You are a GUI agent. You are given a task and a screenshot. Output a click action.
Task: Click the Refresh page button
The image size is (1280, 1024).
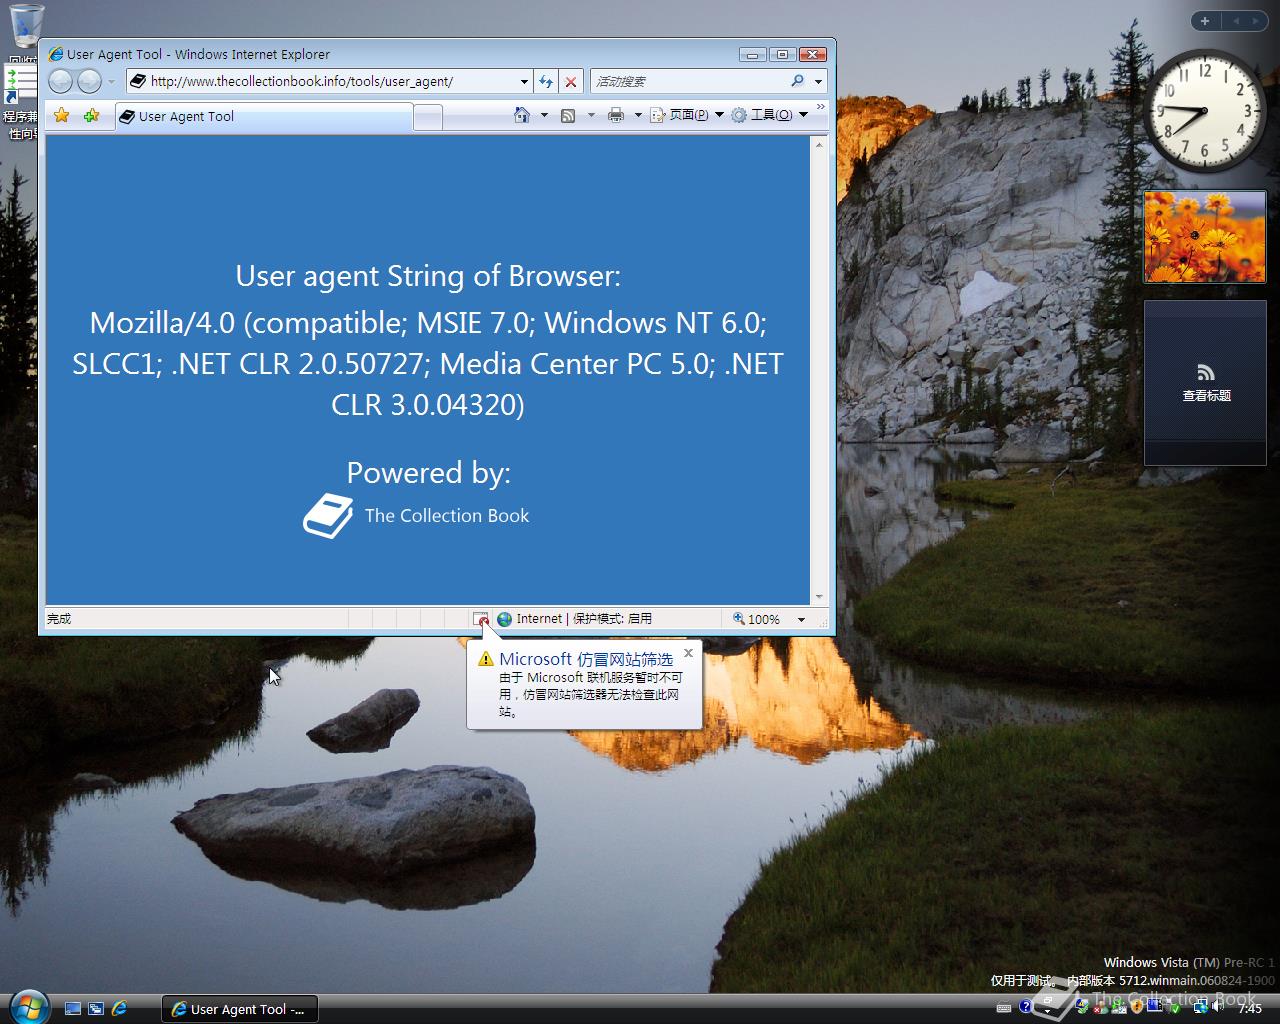(x=546, y=81)
